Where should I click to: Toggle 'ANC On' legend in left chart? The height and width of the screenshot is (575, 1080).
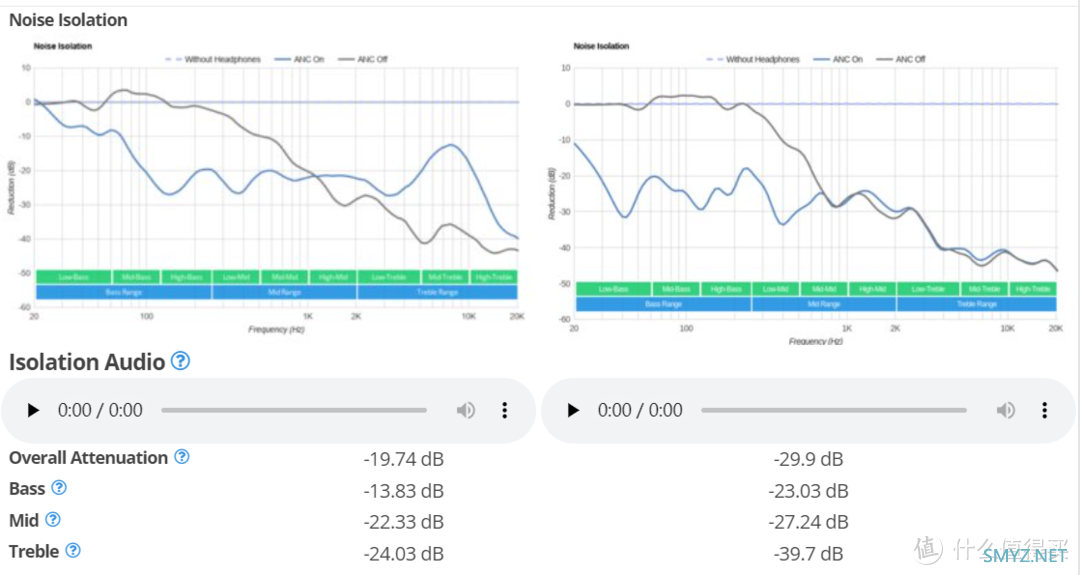(x=299, y=59)
